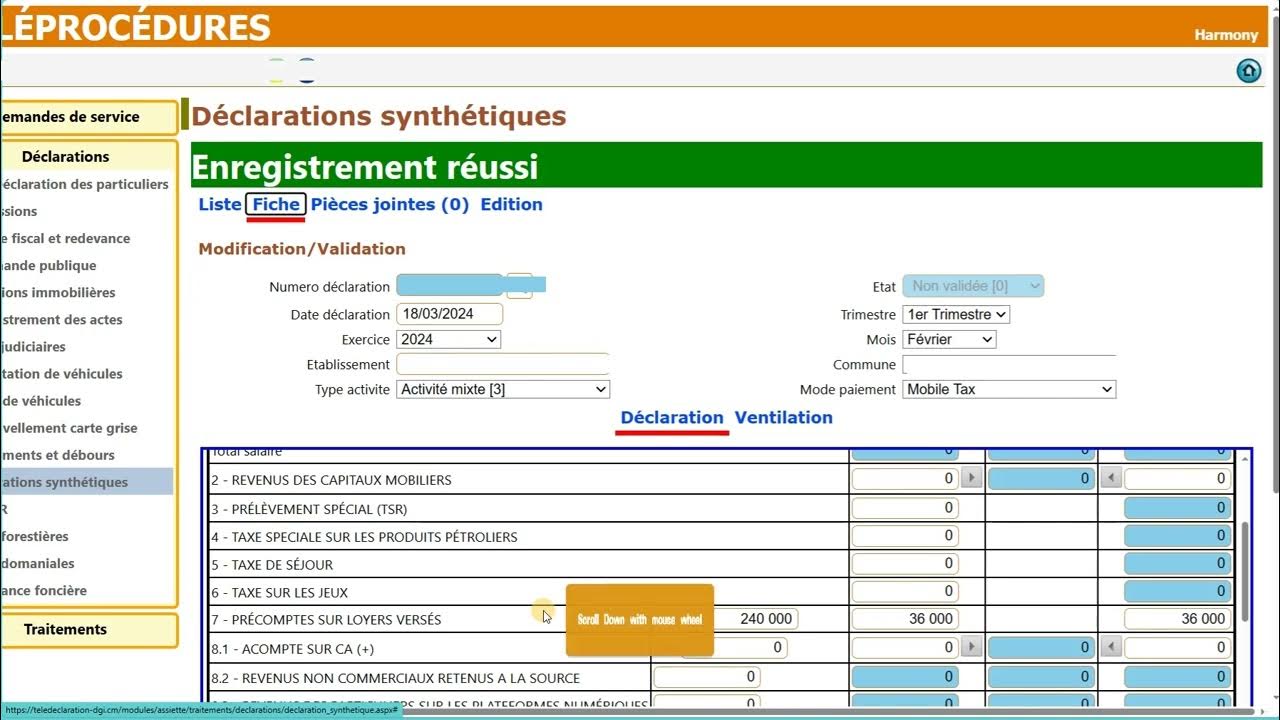Expand the Trimestre dropdown
The image size is (1280, 720).
pyautogui.click(x=955, y=314)
